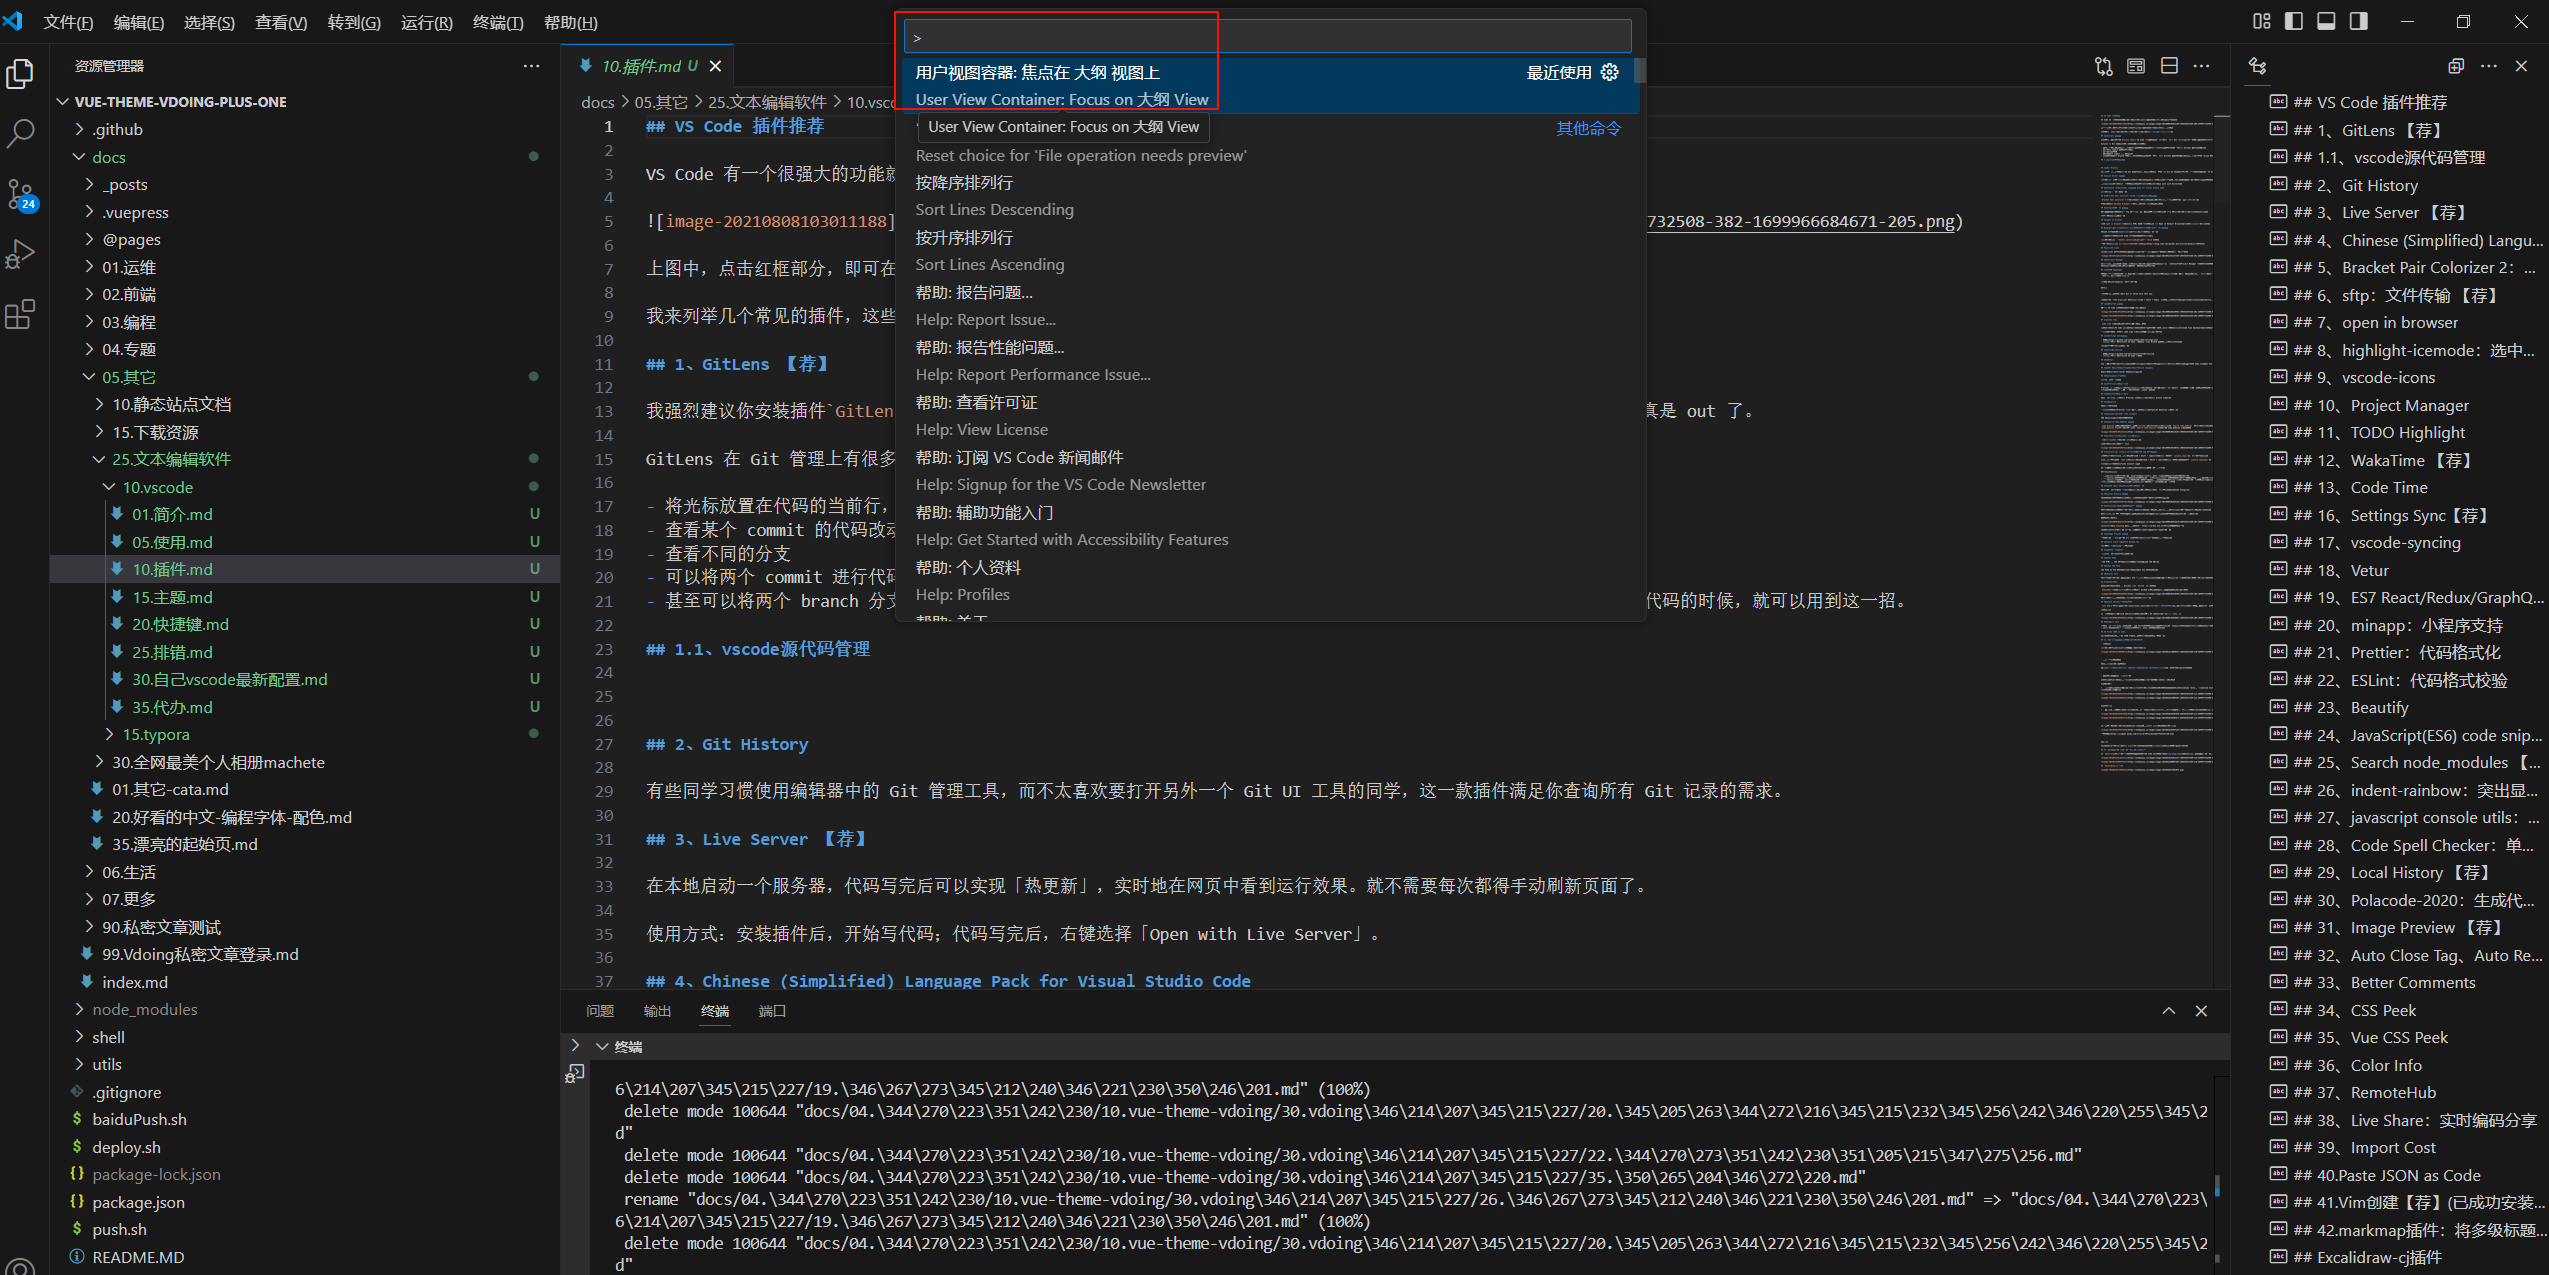Click the command palette input field

point(1267,37)
